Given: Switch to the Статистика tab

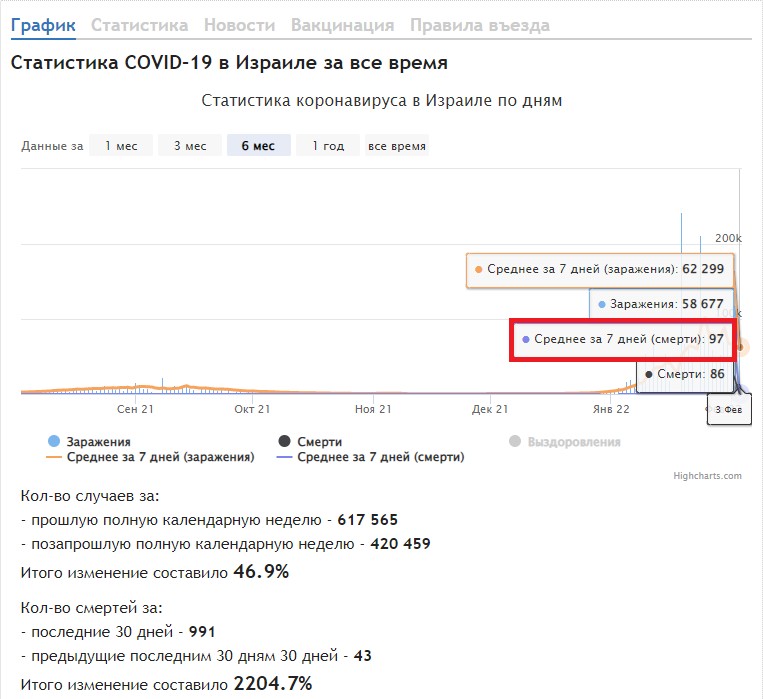Looking at the screenshot, I should [x=139, y=25].
